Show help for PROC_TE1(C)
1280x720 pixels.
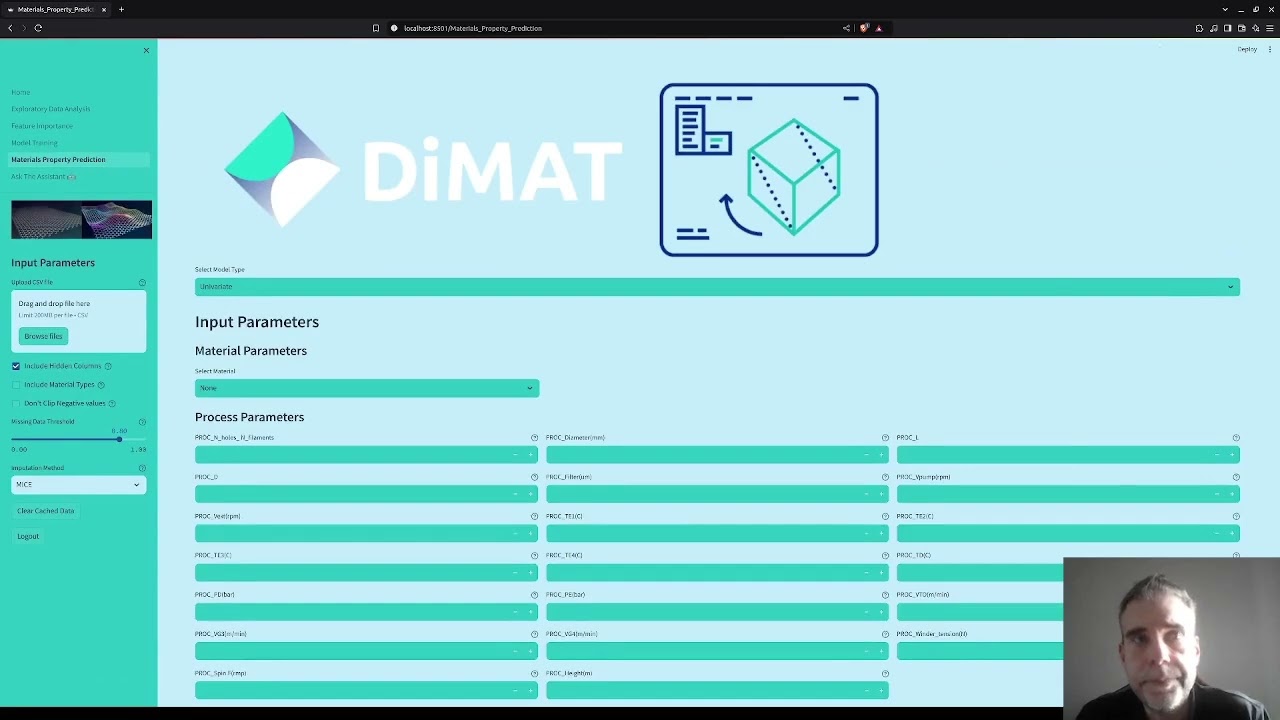point(885,516)
